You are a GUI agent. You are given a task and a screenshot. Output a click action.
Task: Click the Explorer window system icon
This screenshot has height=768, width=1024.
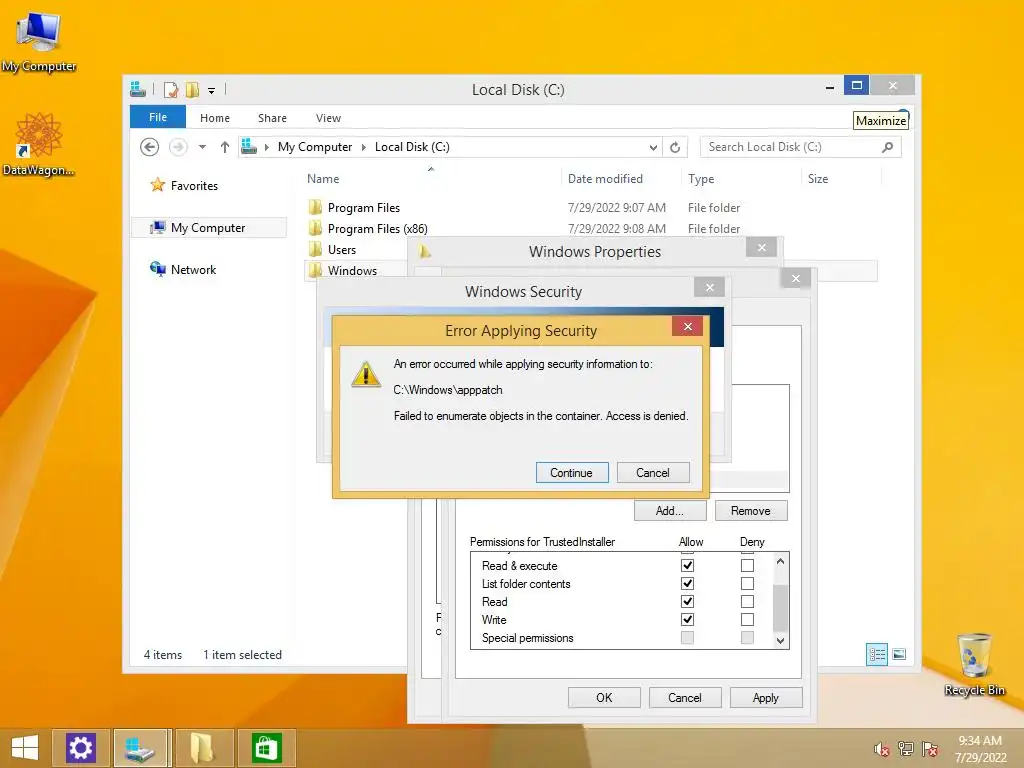click(138, 89)
